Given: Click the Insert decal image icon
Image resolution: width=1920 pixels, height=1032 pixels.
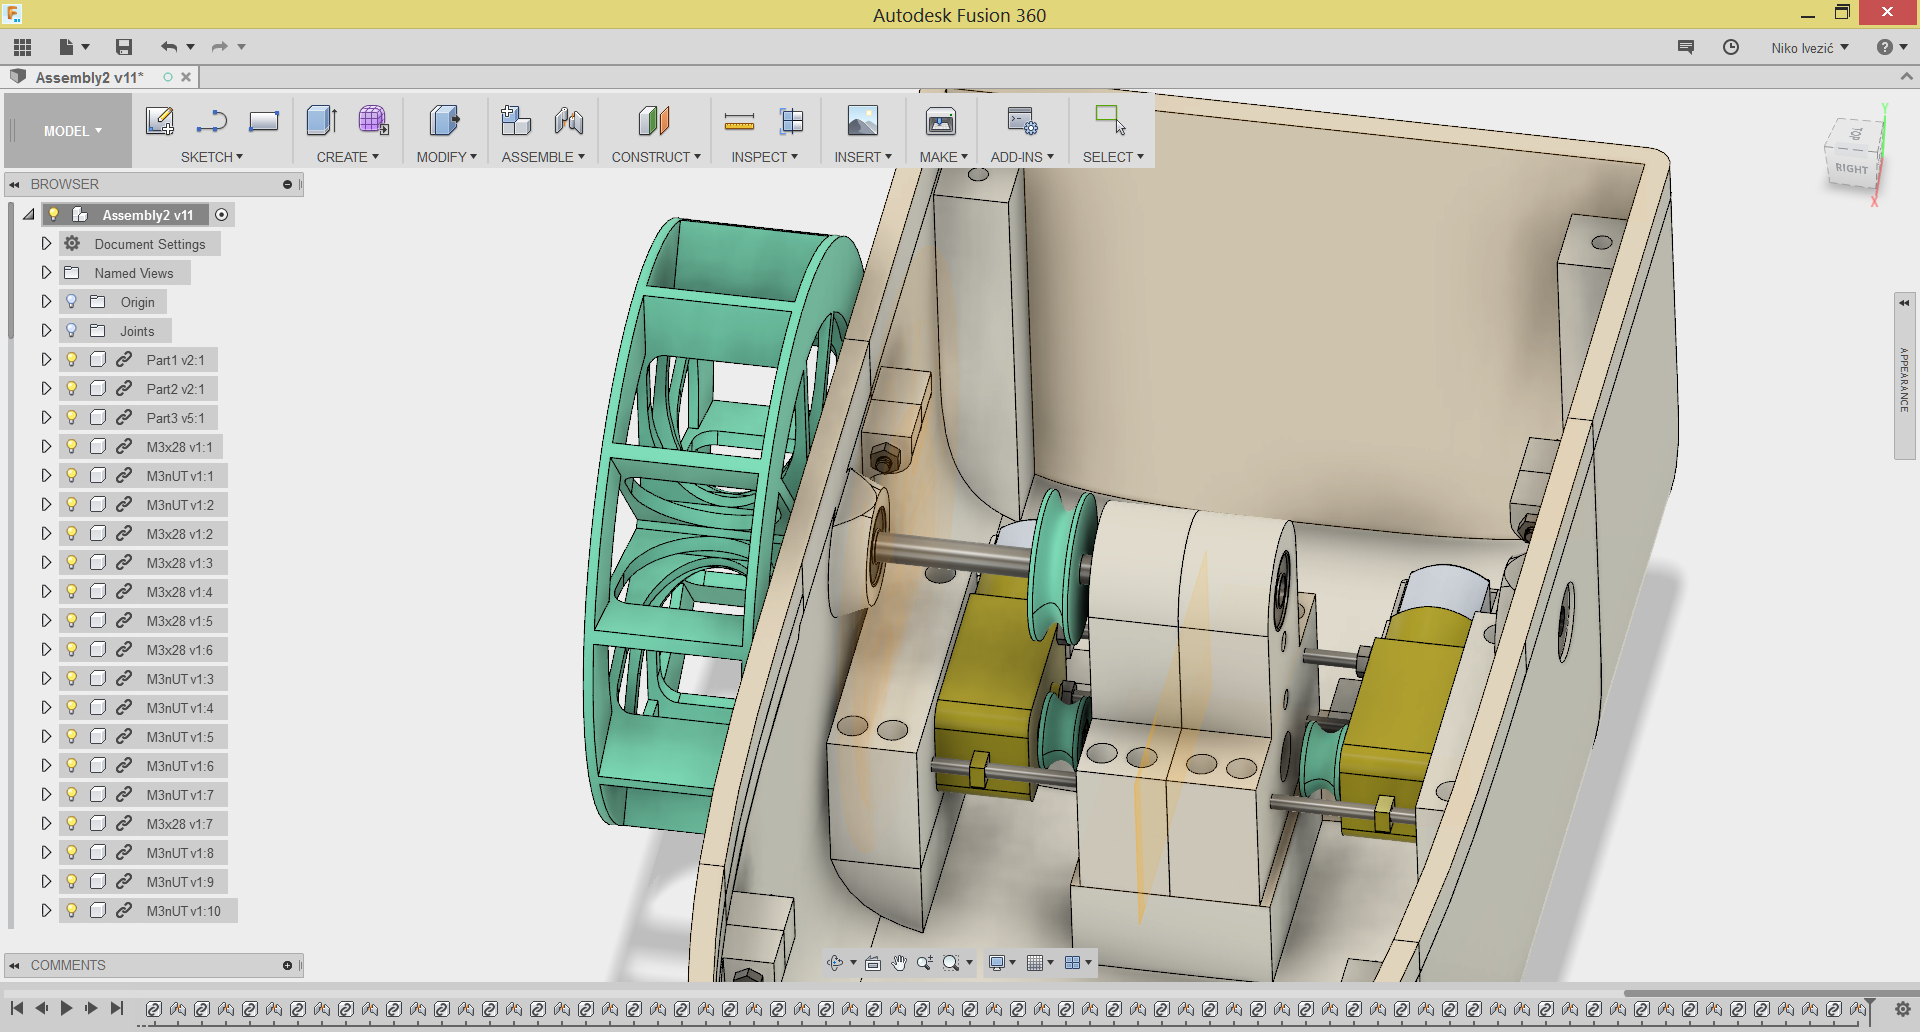Looking at the screenshot, I should pos(862,121).
